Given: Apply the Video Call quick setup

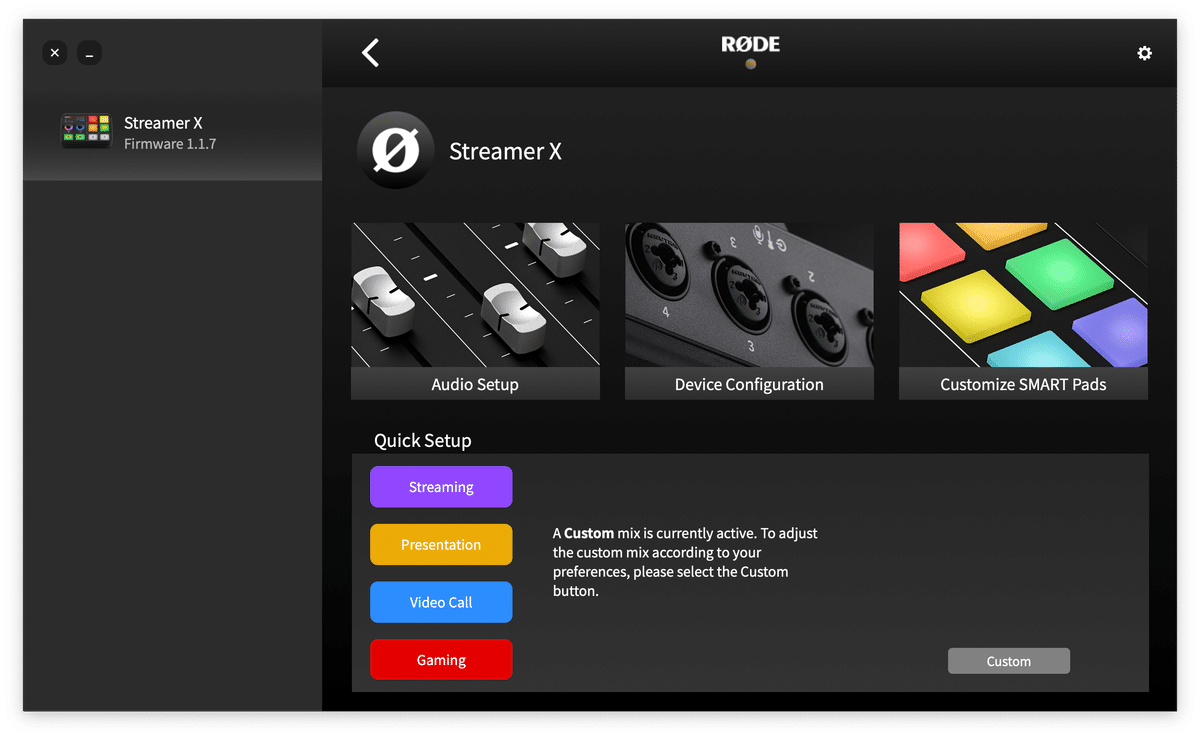Looking at the screenshot, I should 441,602.
